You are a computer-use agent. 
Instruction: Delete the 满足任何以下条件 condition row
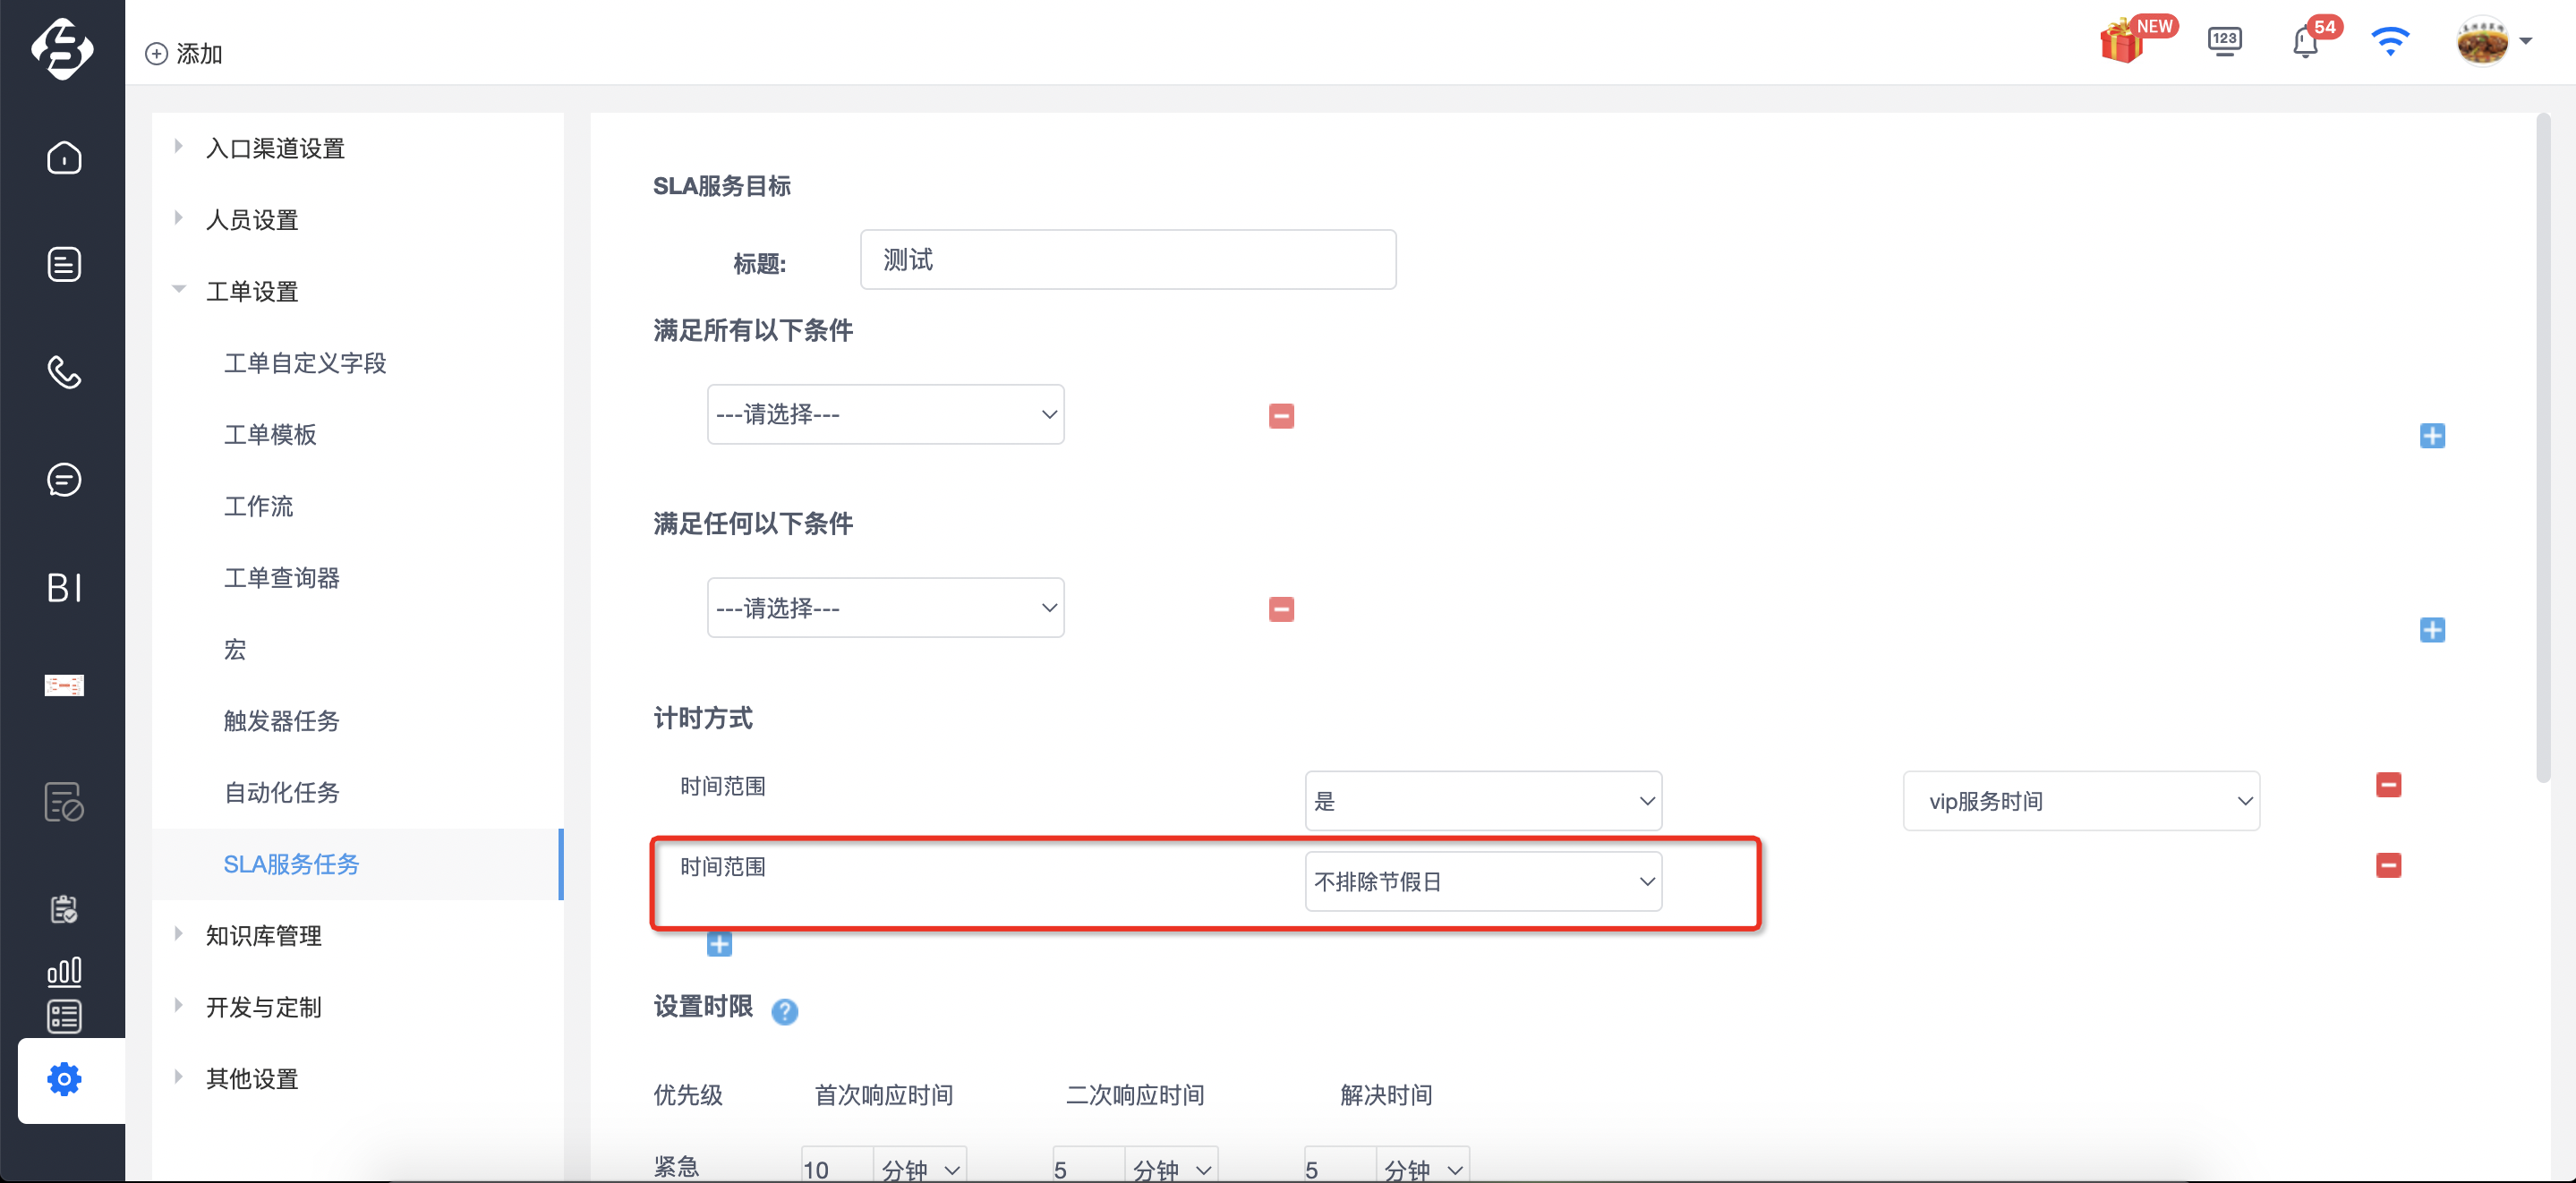click(1281, 609)
